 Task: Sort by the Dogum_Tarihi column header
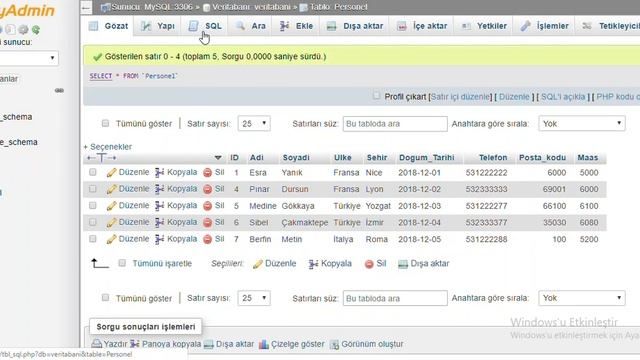tap(427, 158)
